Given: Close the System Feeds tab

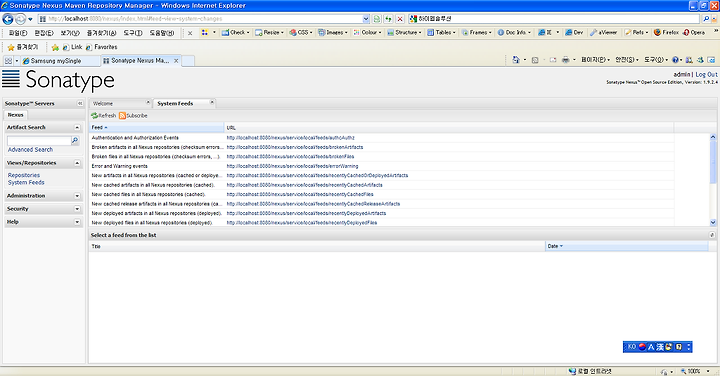Looking at the screenshot, I should (212, 102).
